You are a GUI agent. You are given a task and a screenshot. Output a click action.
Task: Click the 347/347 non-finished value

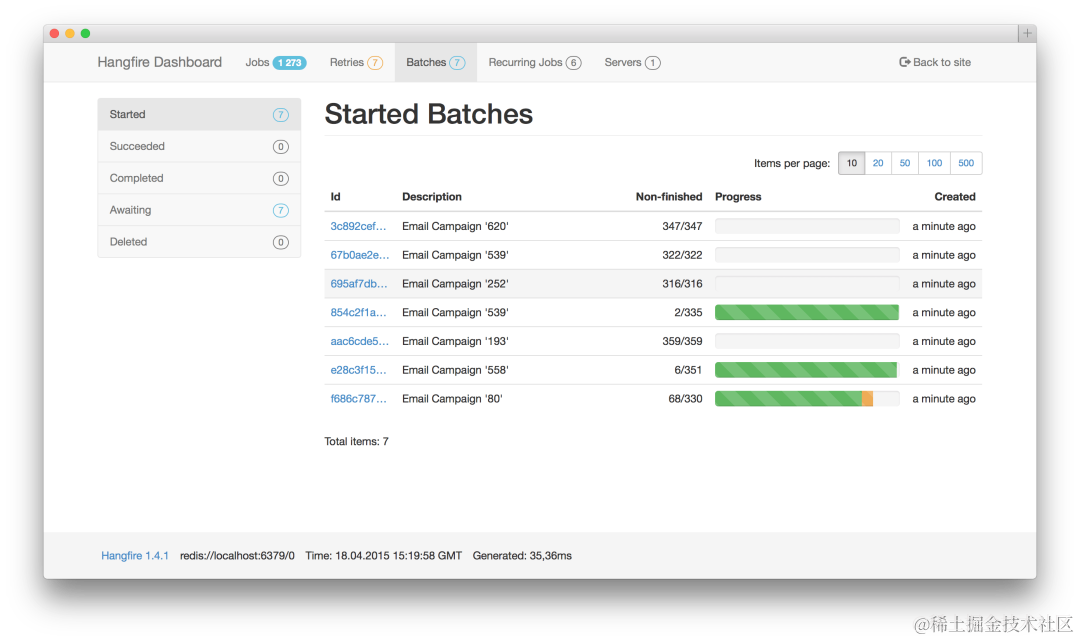[683, 226]
